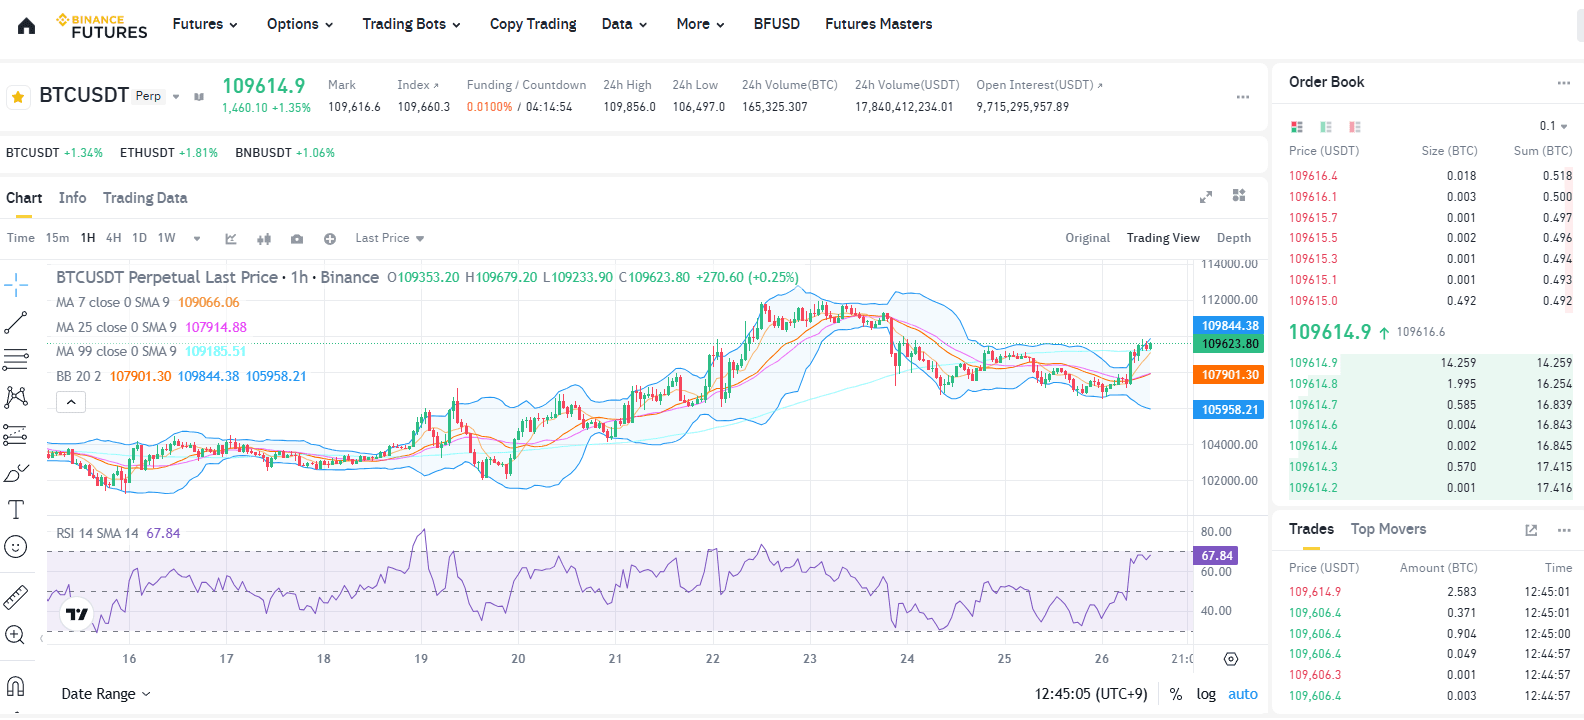Screen dimensions: 1584x720
Task: Toggle log scale on chart
Action: click(x=1206, y=694)
